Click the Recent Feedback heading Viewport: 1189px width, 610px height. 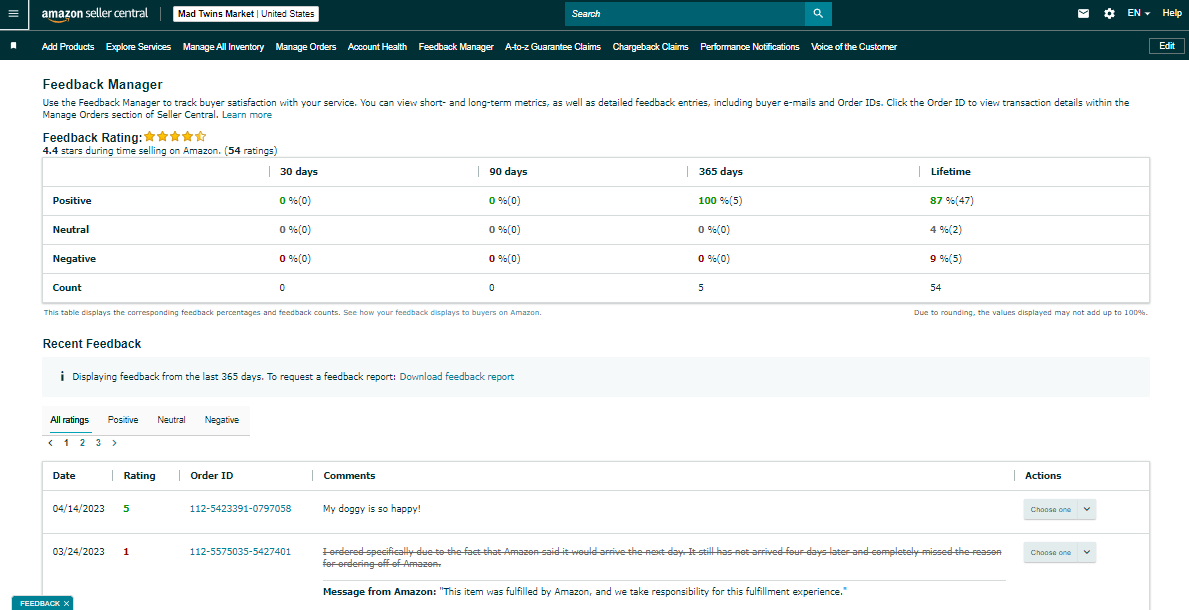point(92,344)
